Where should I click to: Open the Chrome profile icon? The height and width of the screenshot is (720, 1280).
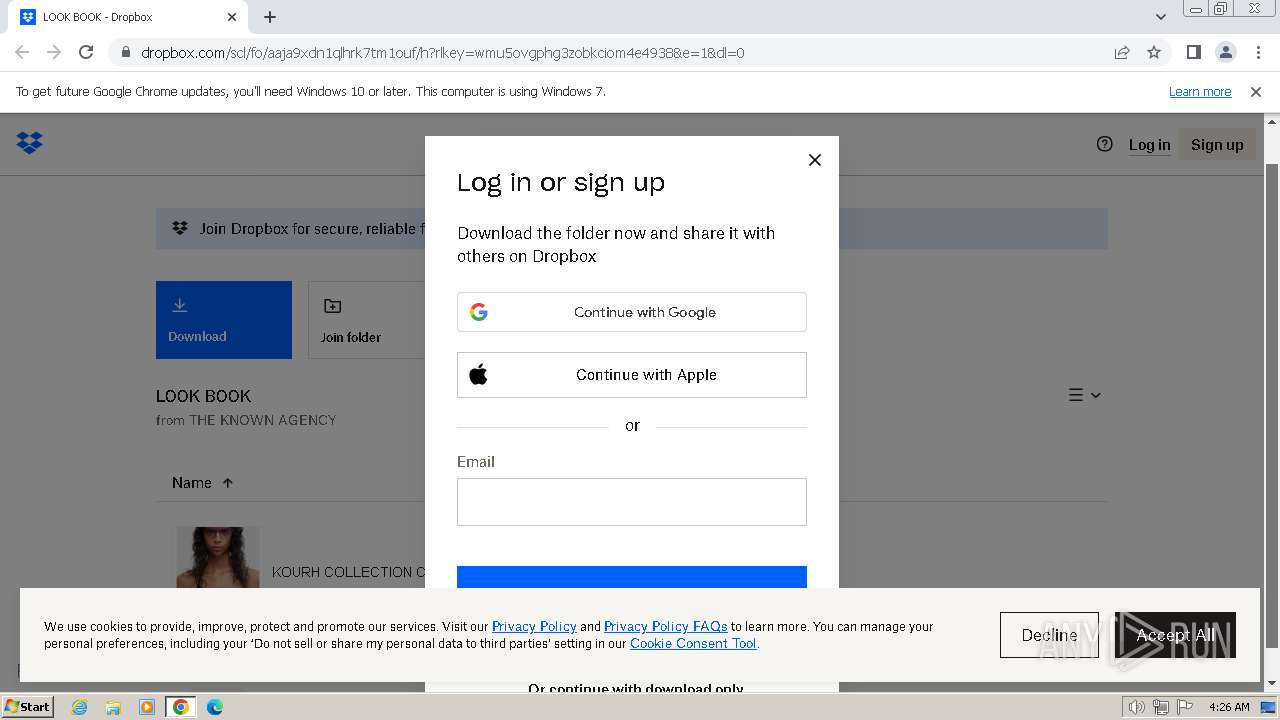tap(1226, 52)
